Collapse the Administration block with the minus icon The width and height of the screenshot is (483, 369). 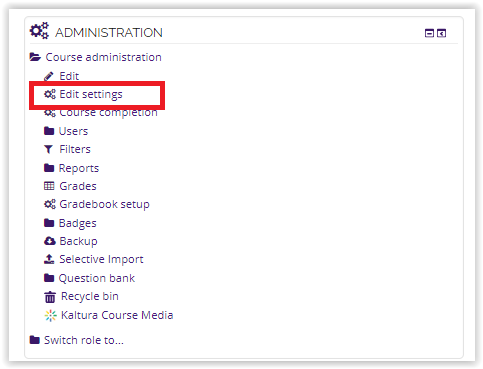[x=429, y=33]
